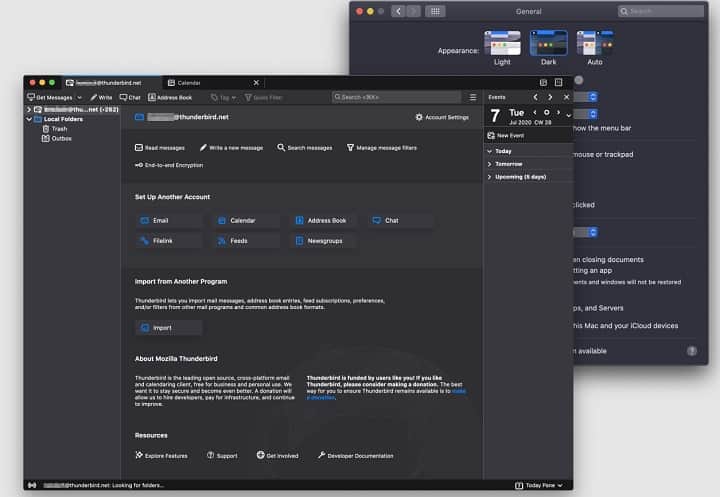Screen dimensions: 720x497
Task: Go to previous Events pane view
Action: point(535,97)
